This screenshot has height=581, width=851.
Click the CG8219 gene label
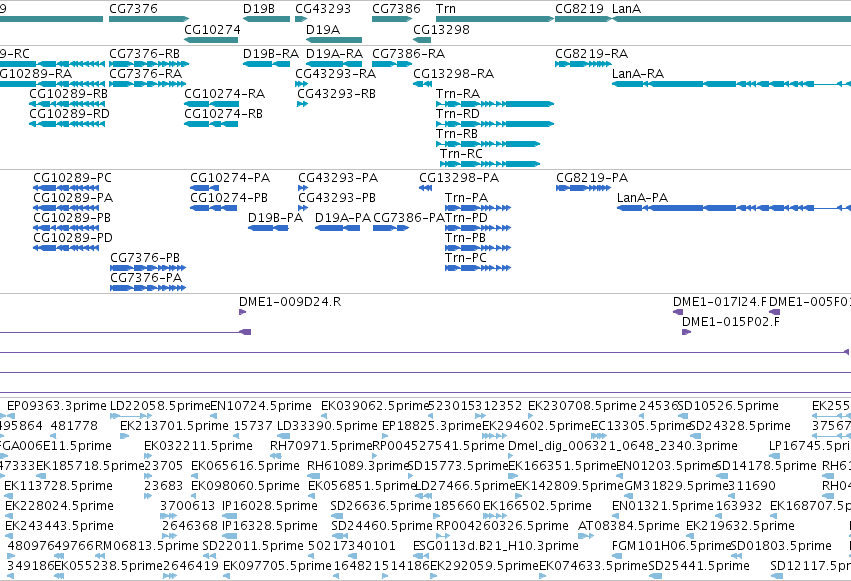579,9
